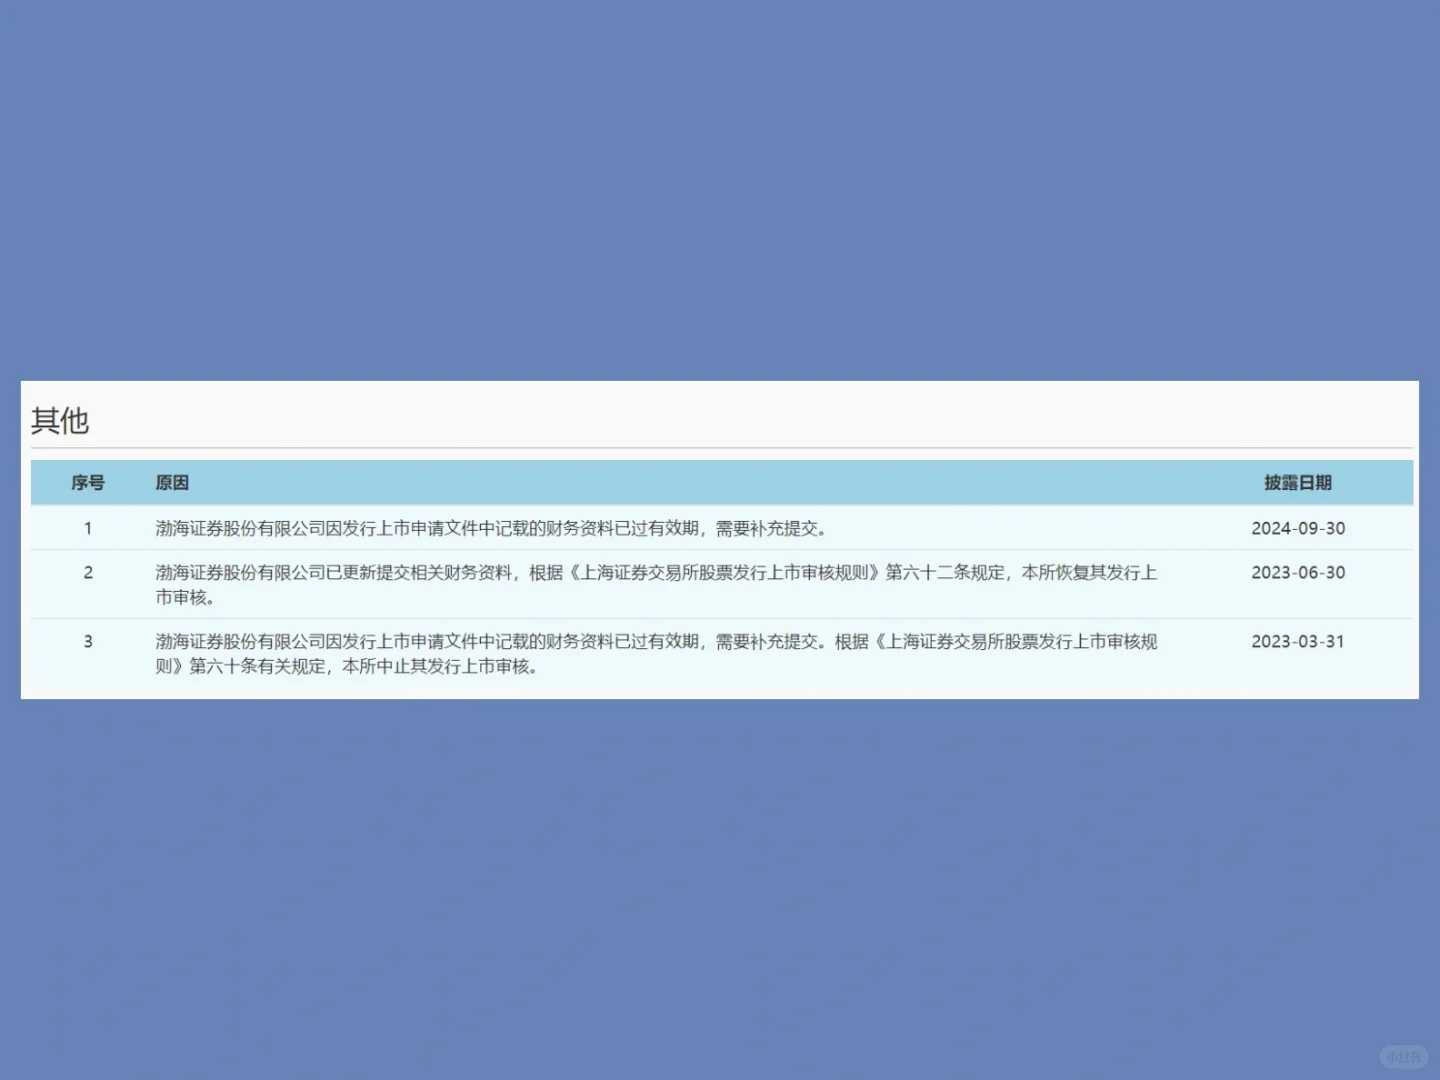1440x1080 pixels.
Task: Select row number 1 cell
Action: point(88,528)
